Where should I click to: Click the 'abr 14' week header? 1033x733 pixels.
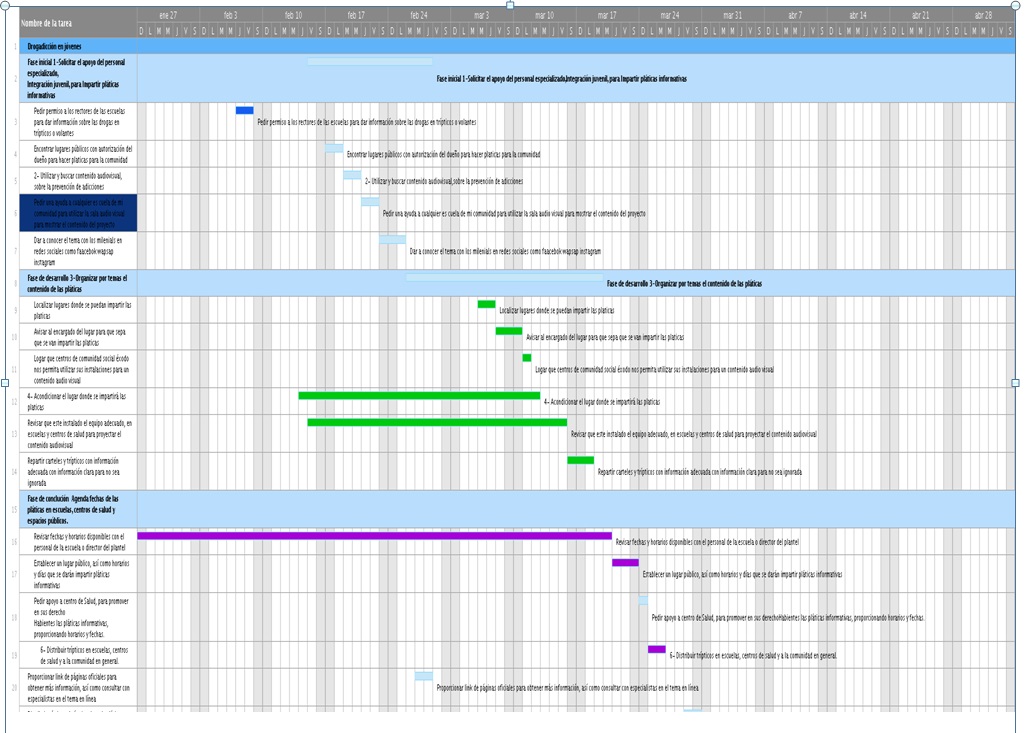pyautogui.click(x=858, y=15)
